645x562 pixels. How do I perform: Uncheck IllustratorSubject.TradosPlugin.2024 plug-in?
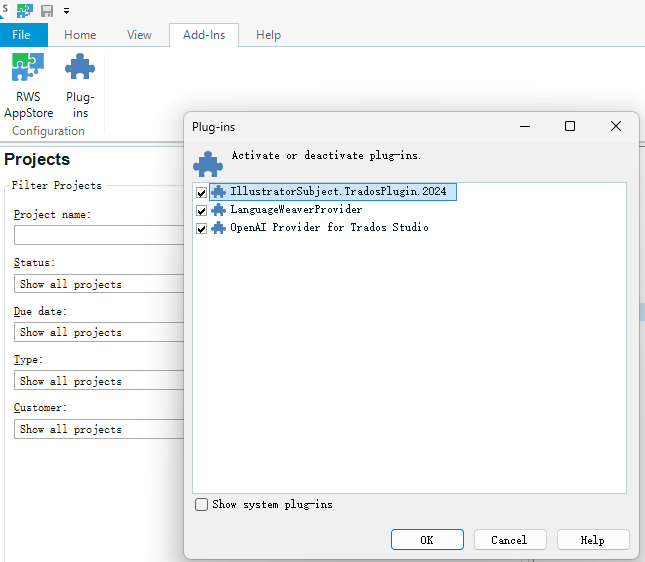coord(201,193)
